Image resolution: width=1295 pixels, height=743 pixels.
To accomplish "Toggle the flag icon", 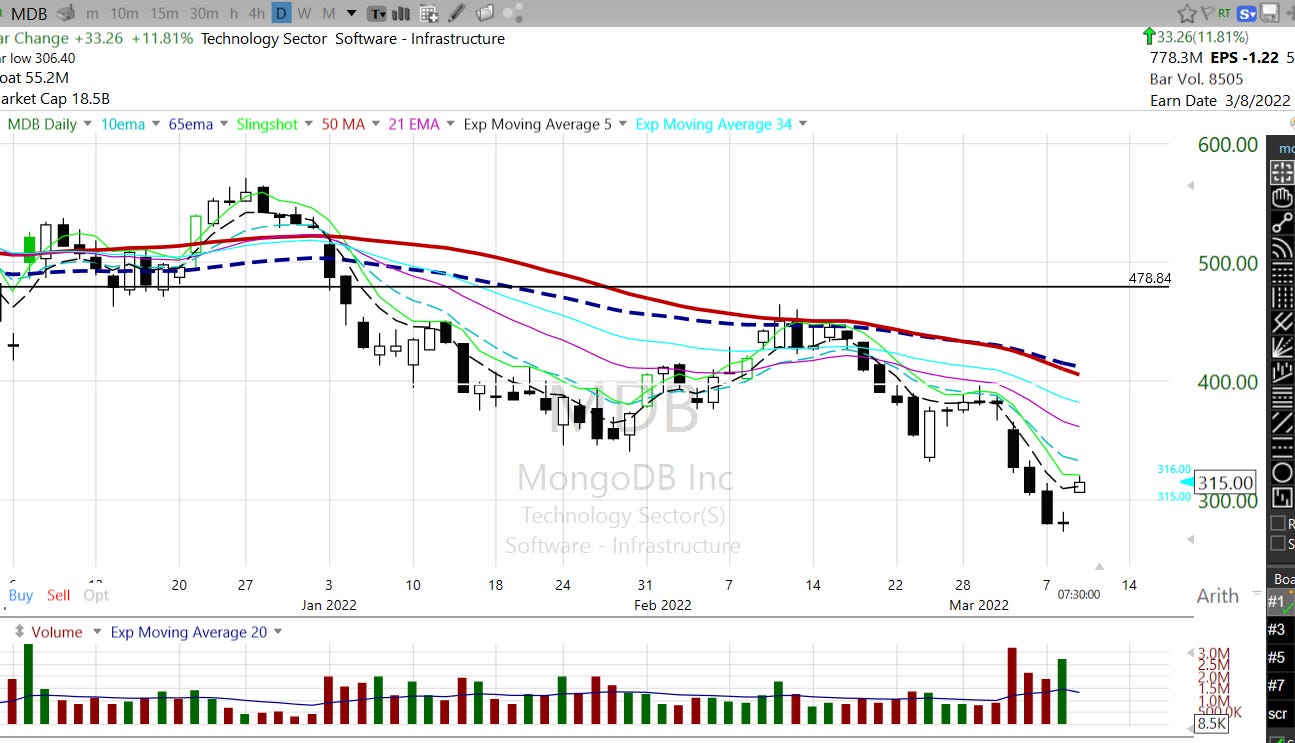I will pyautogui.click(x=1208, y=14).
